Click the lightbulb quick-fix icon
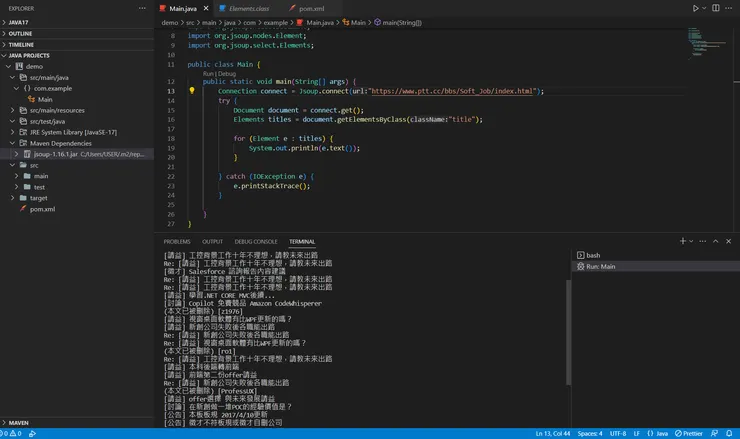Viewport: 740px width, 439px height. pyautogui.click(x=192, y=91)
